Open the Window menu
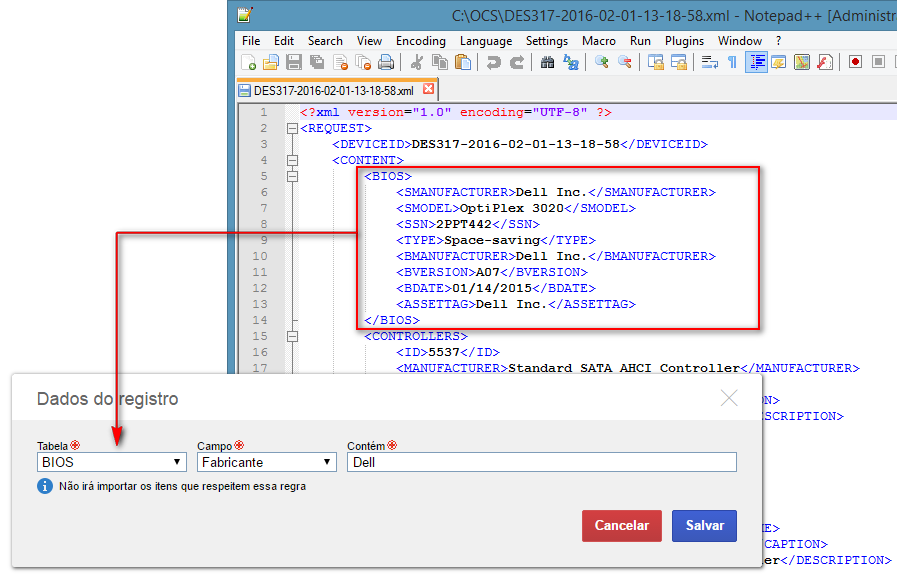897x574 pixels. (740, 41)
